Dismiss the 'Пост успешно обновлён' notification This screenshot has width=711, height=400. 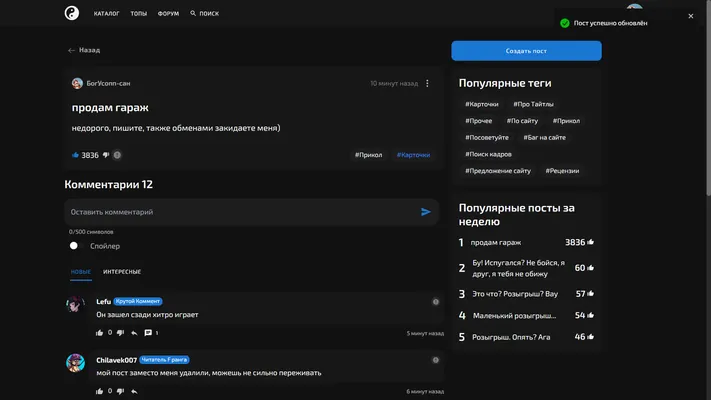[x=691, y=16]
